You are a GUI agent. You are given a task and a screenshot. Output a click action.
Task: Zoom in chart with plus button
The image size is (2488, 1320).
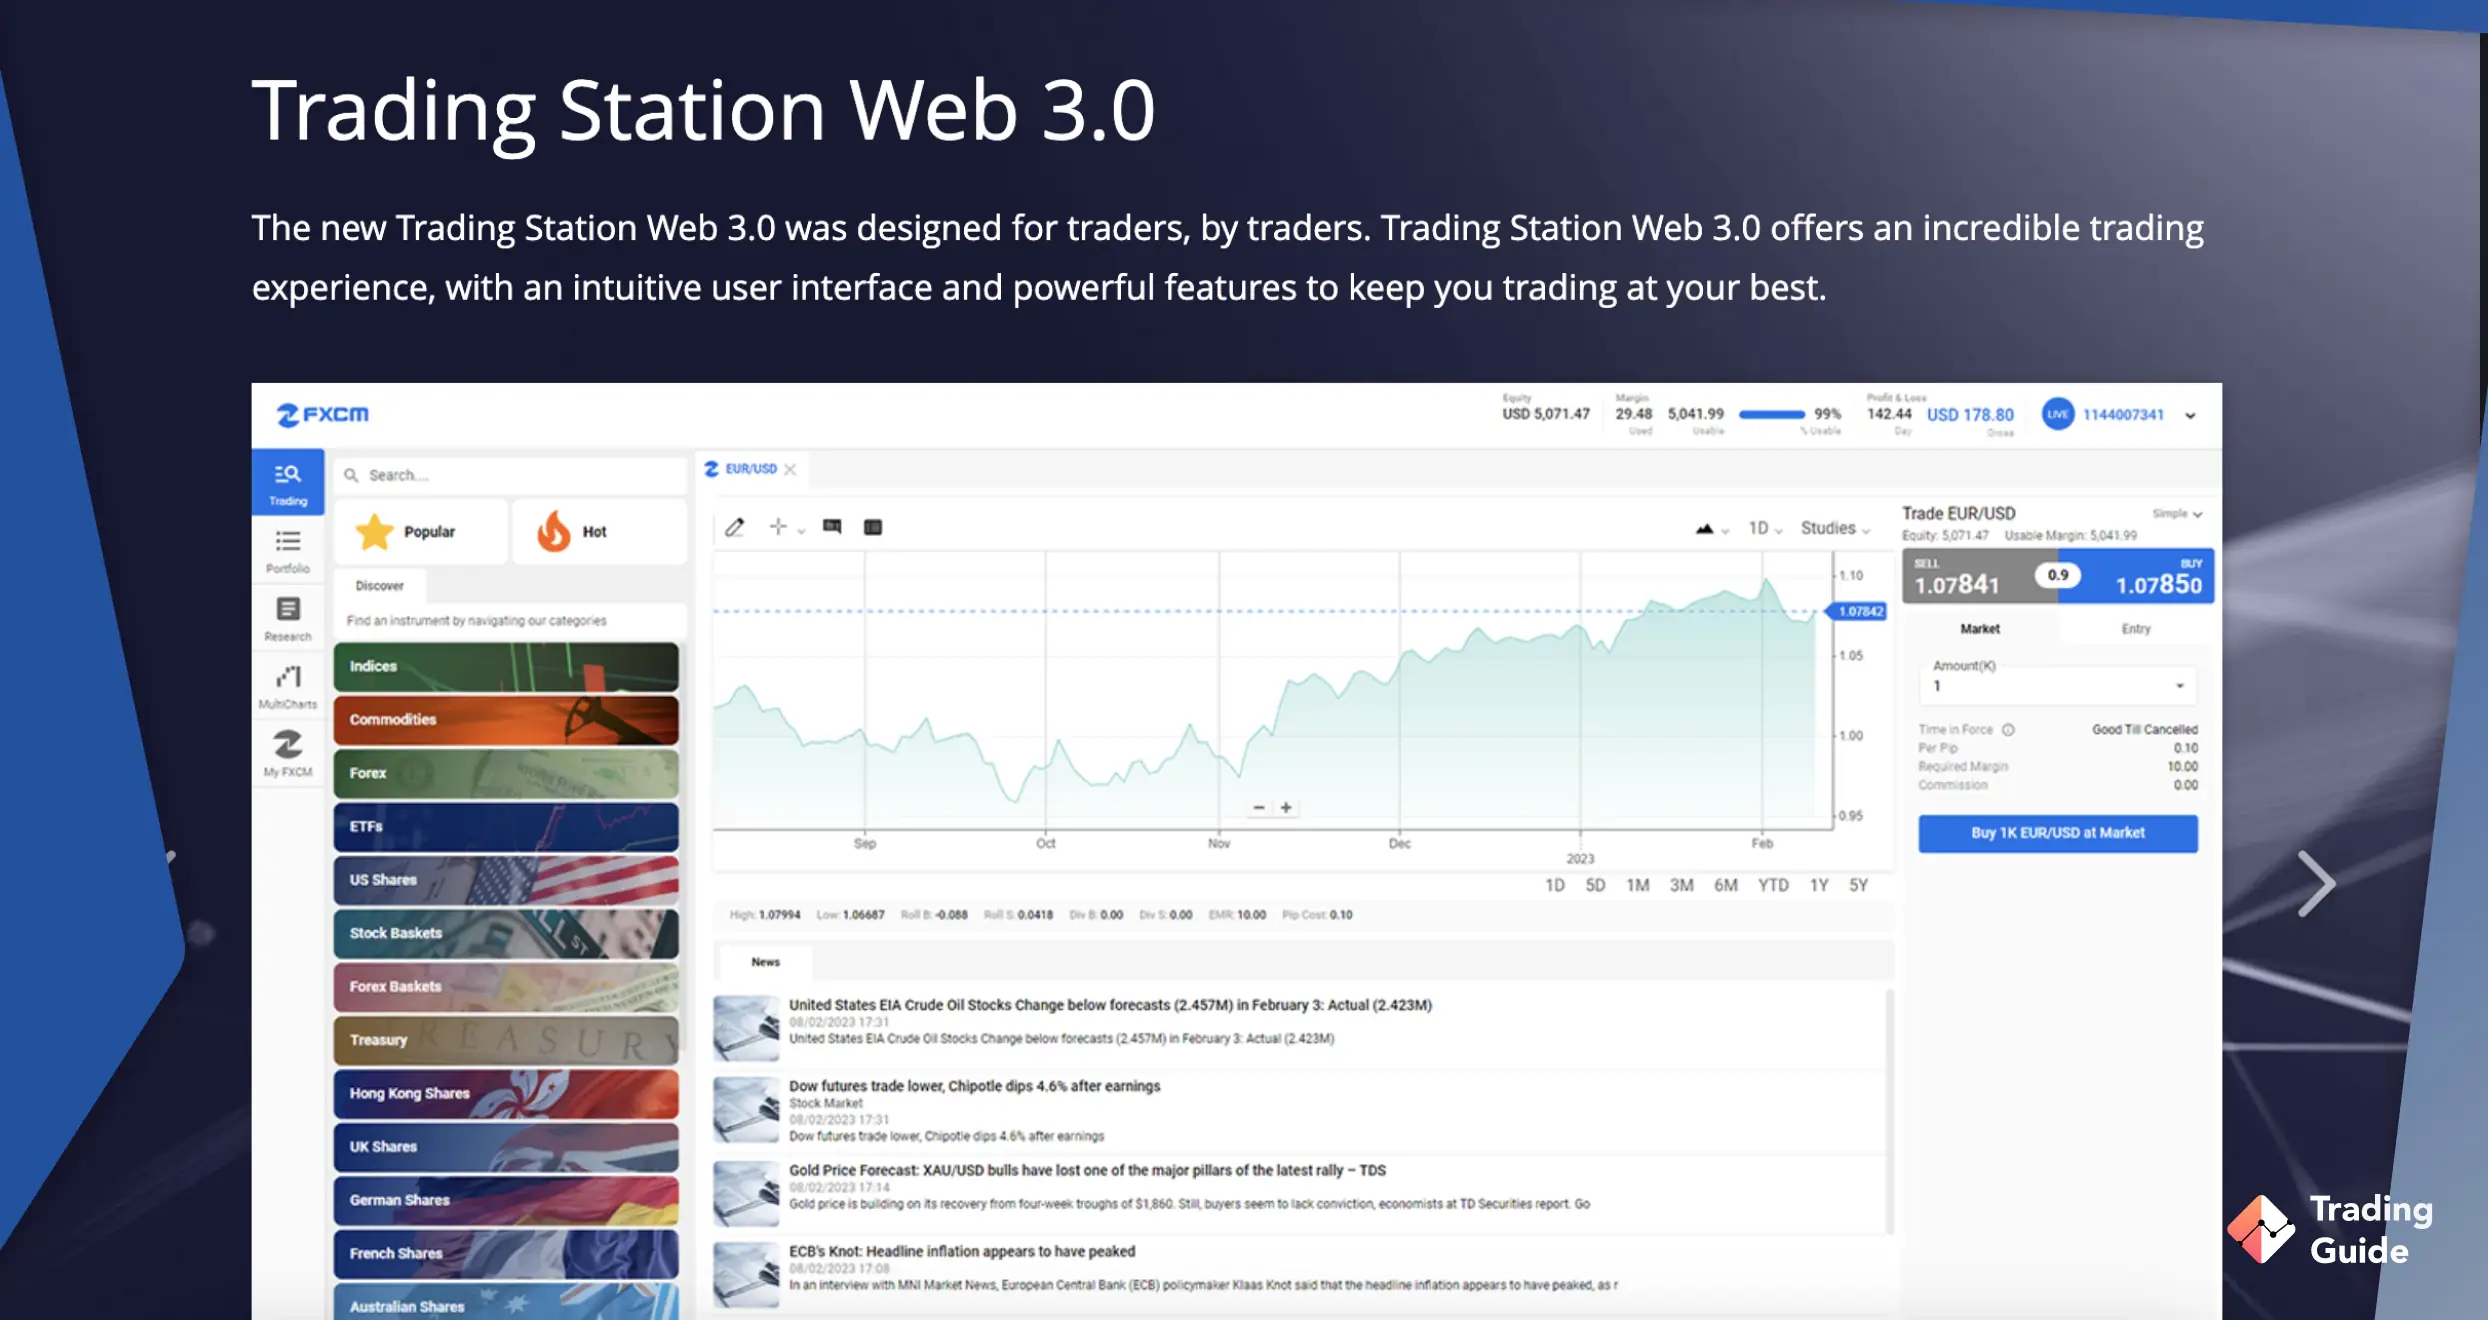[x=1286, y=807]
